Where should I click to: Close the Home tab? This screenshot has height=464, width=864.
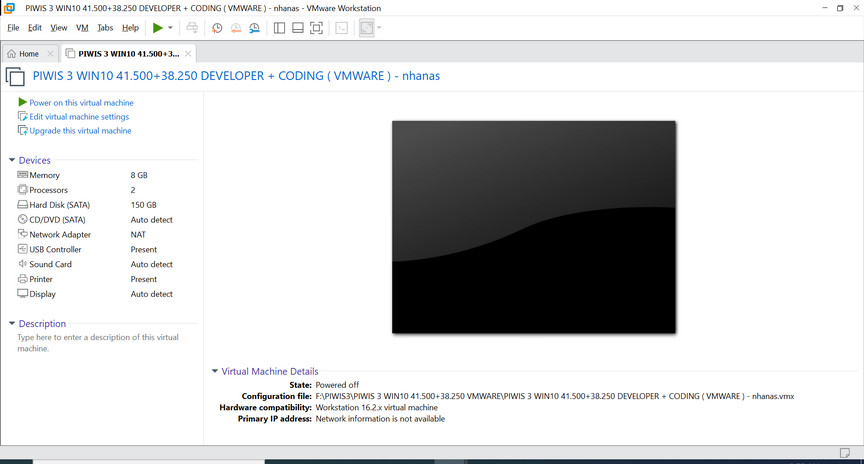(x=50, y=53)
